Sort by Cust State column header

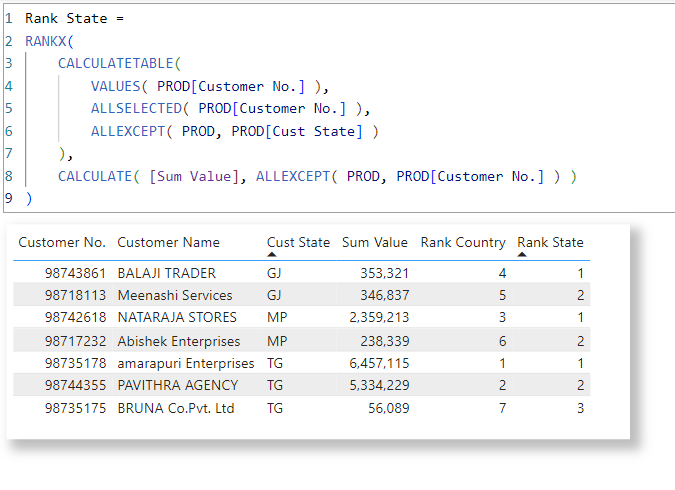click(298, 242)
